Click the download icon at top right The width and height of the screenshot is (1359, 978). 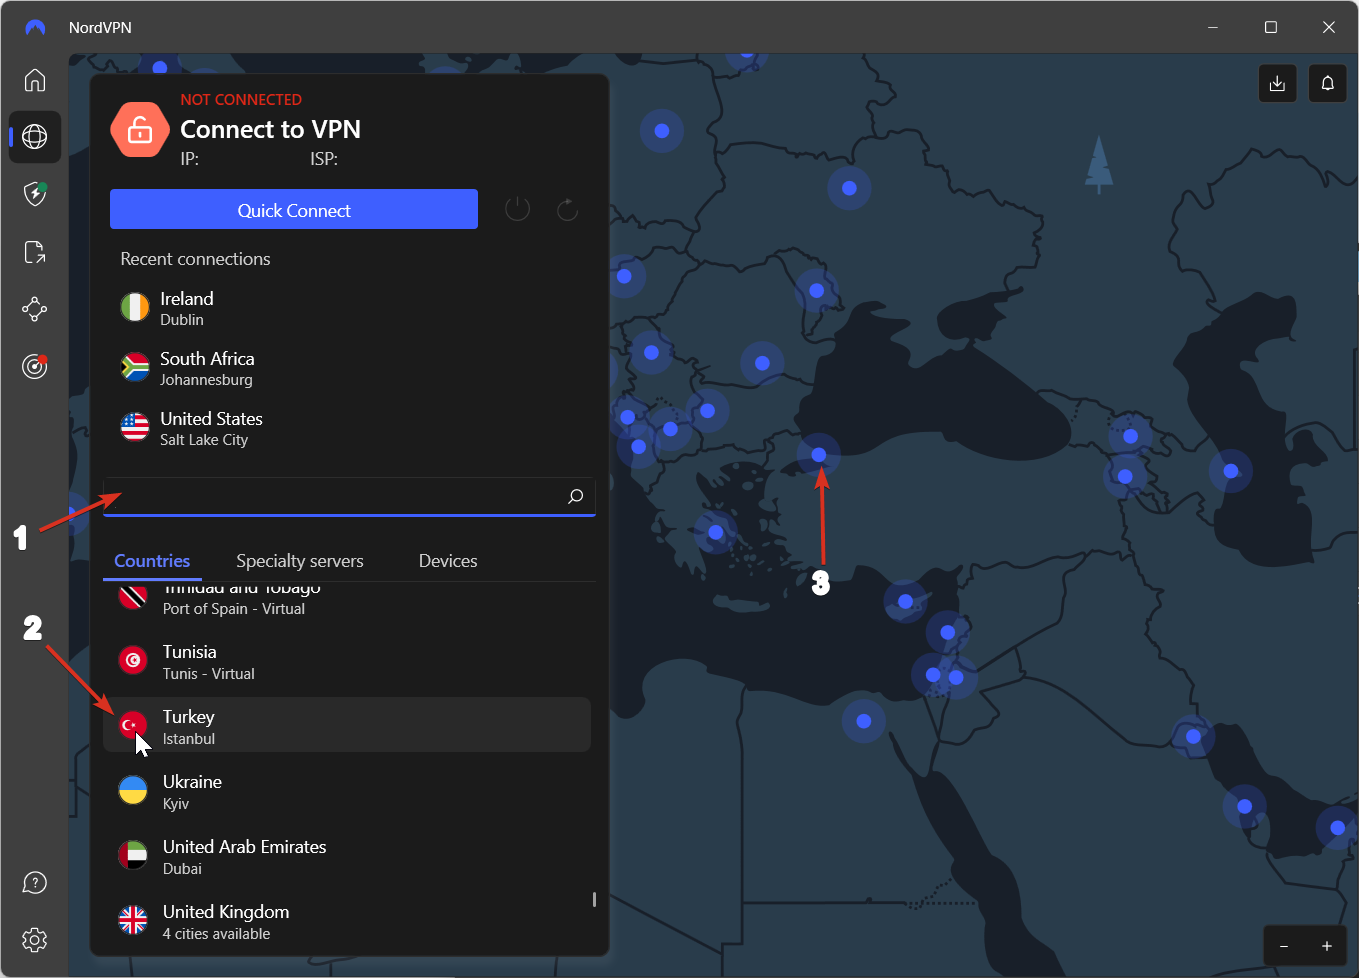(x=1277, y=84)
